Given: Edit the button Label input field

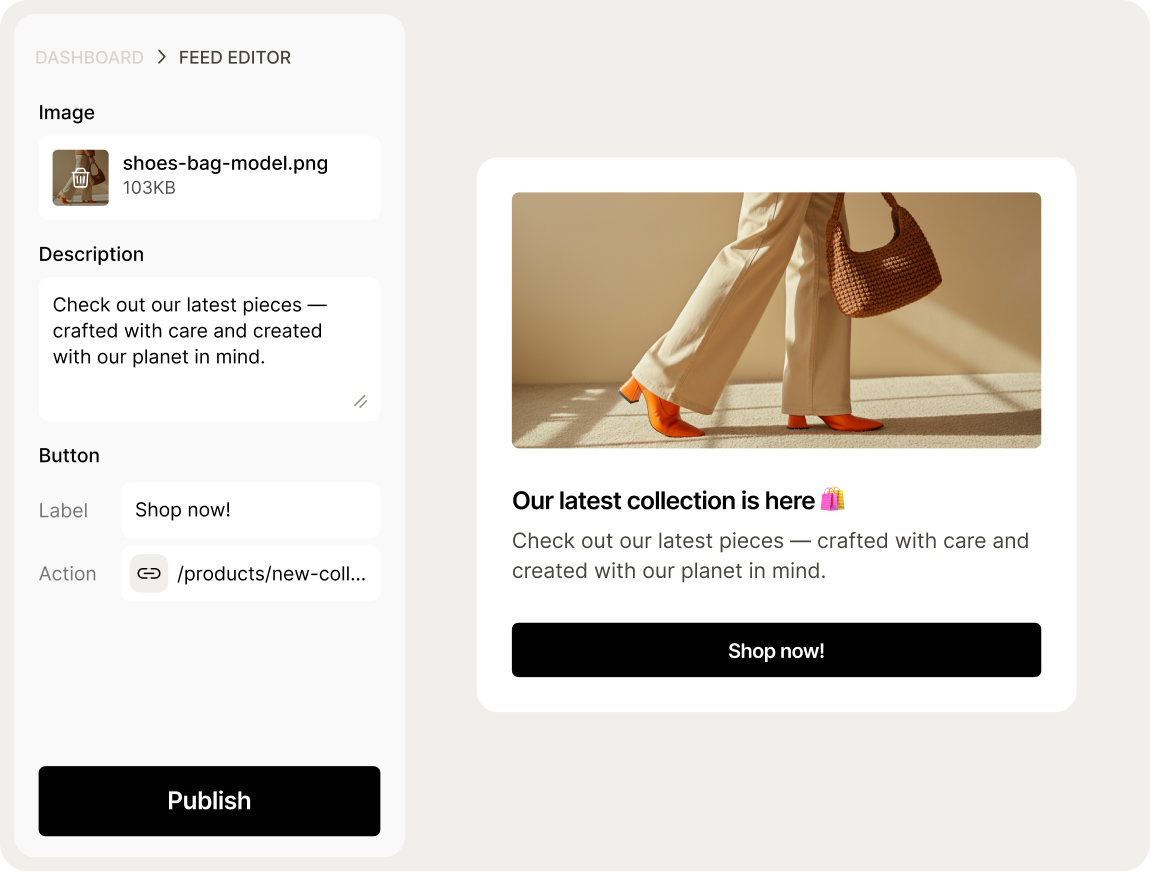Looking at the screenshot, I should coord(250,510).
